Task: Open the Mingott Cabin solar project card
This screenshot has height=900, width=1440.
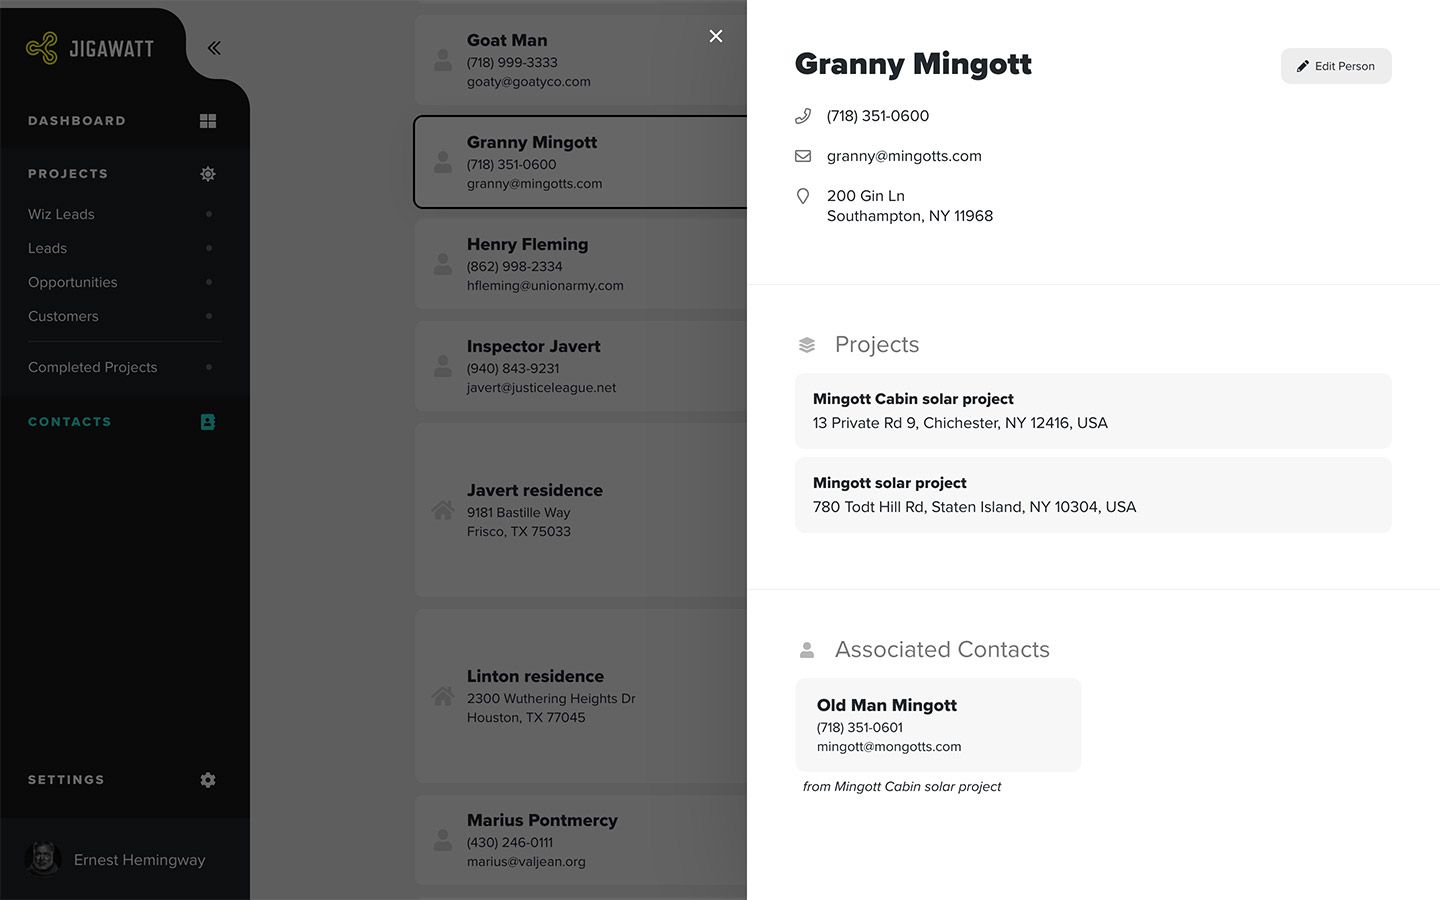Action: tap(1093, 411)
